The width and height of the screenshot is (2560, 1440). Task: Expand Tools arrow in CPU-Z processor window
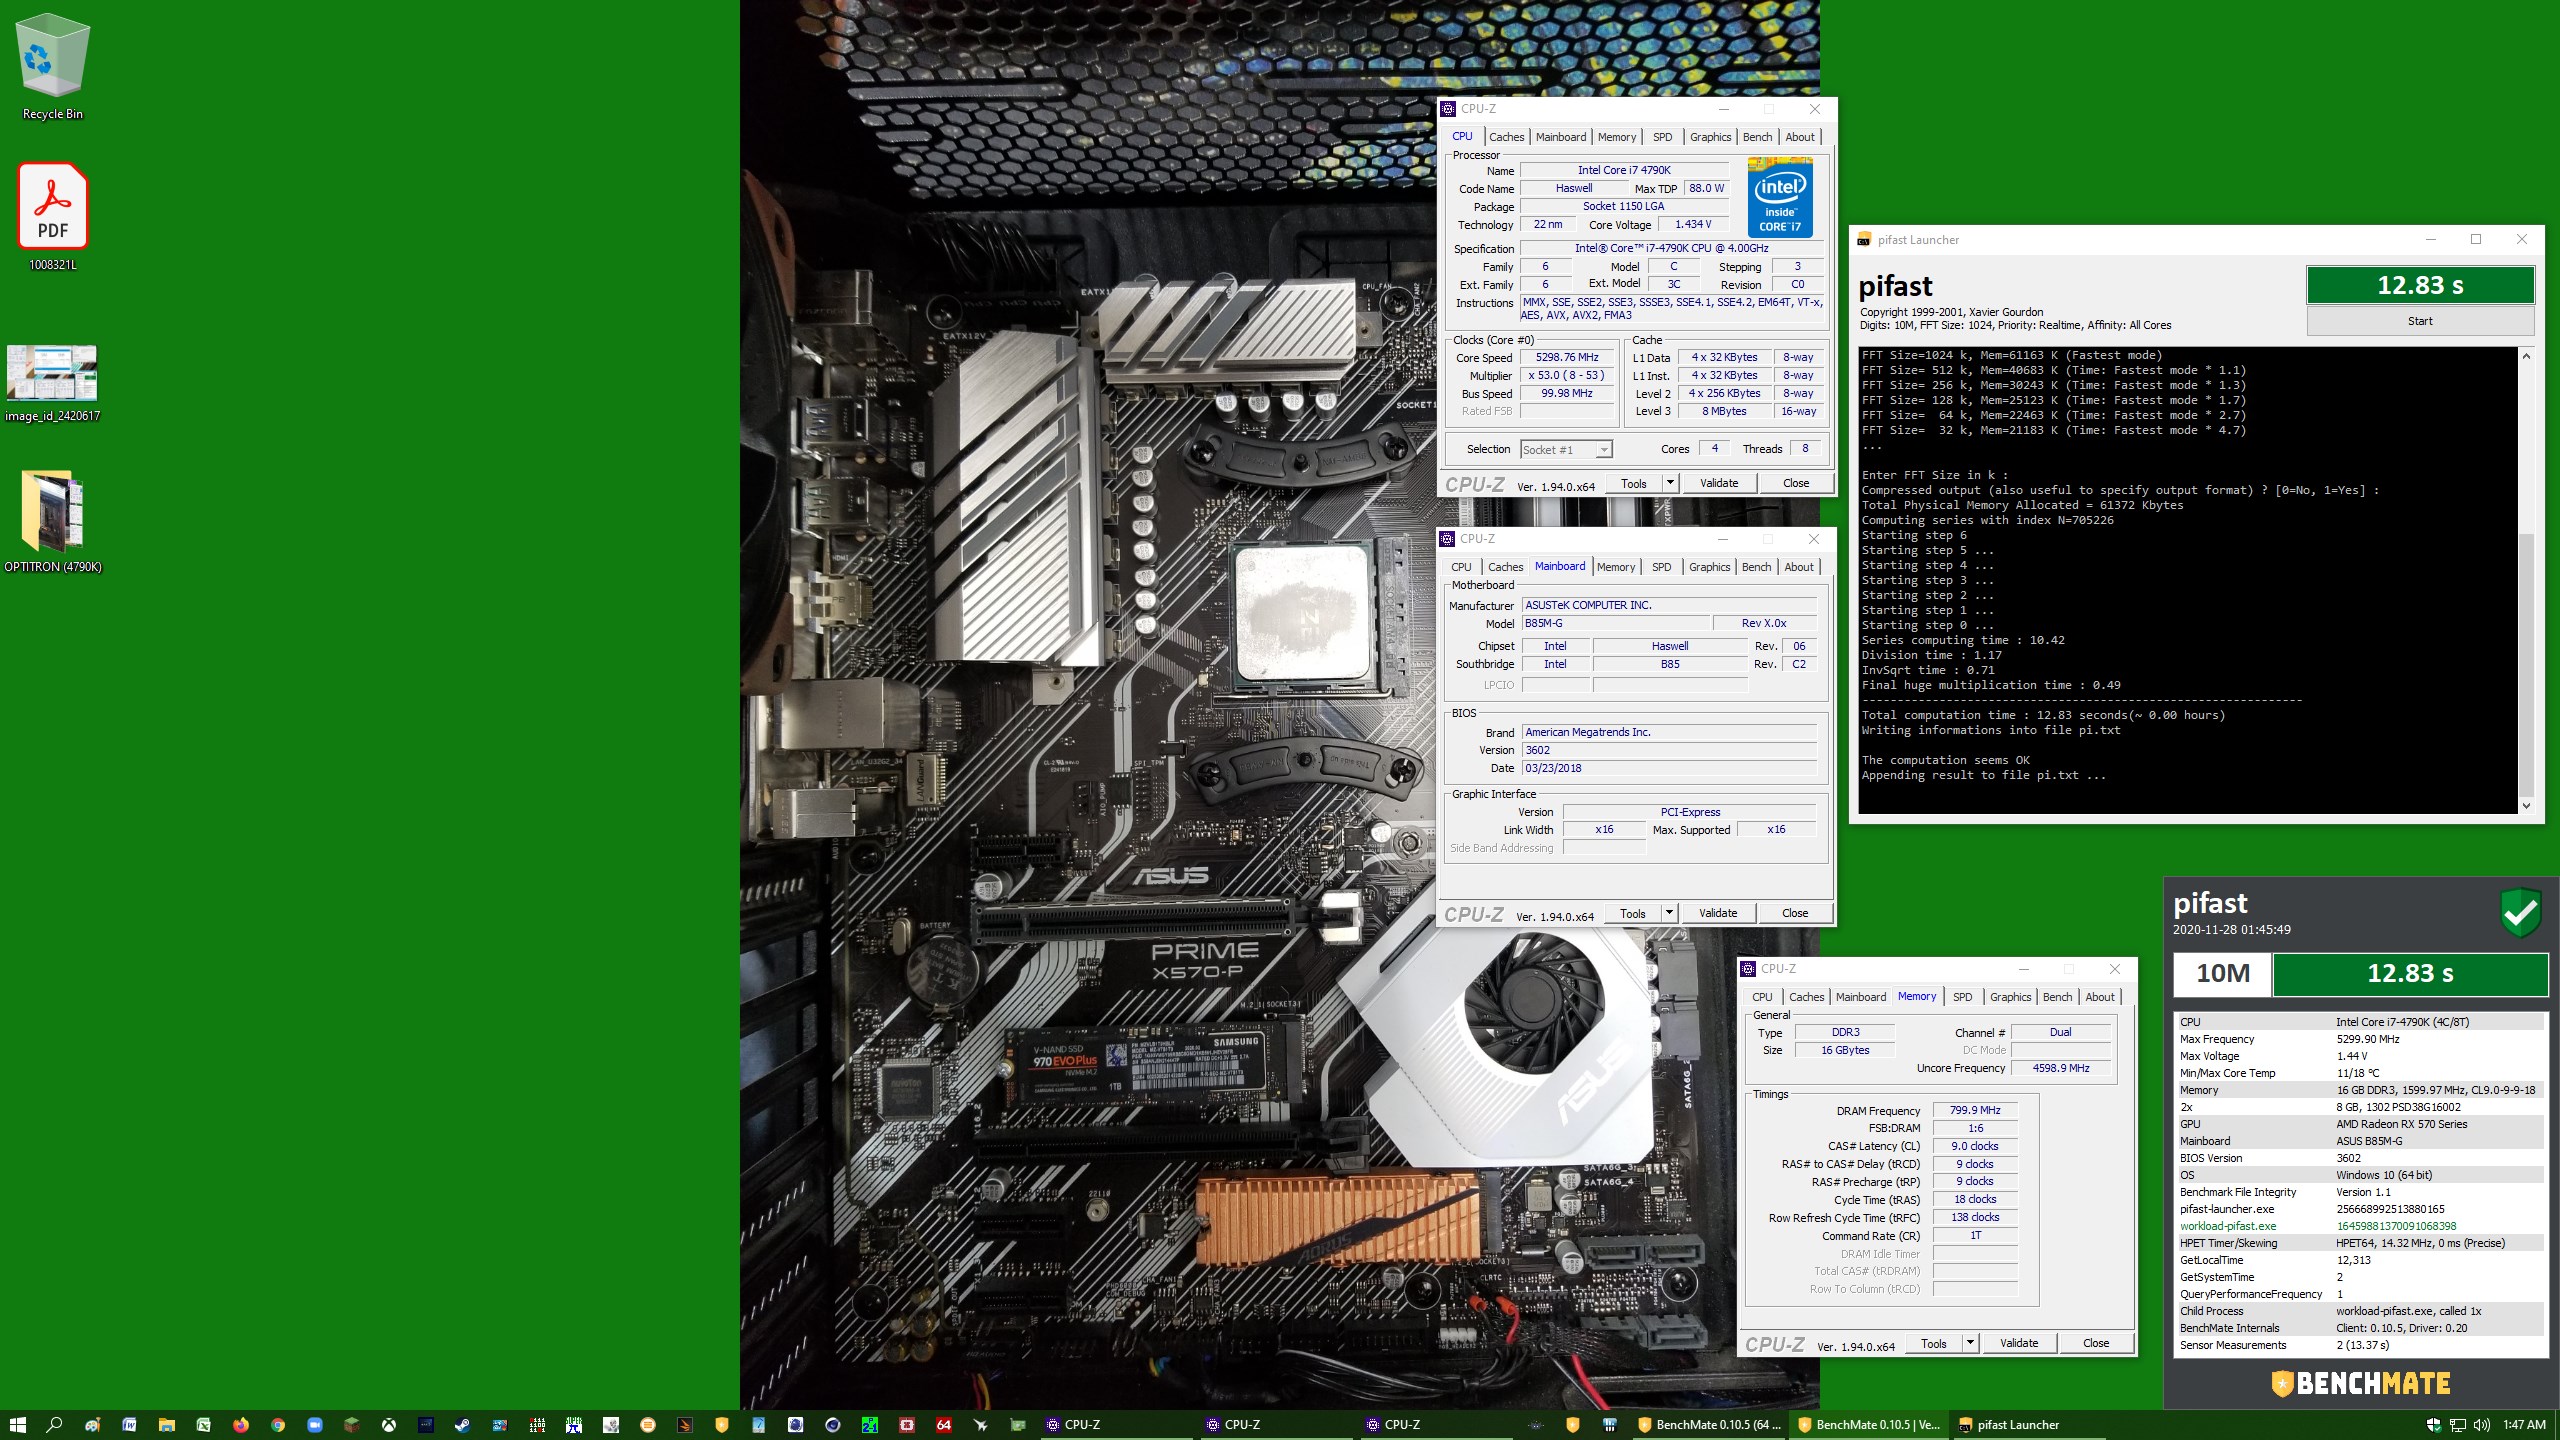(x=1669, y=483)
